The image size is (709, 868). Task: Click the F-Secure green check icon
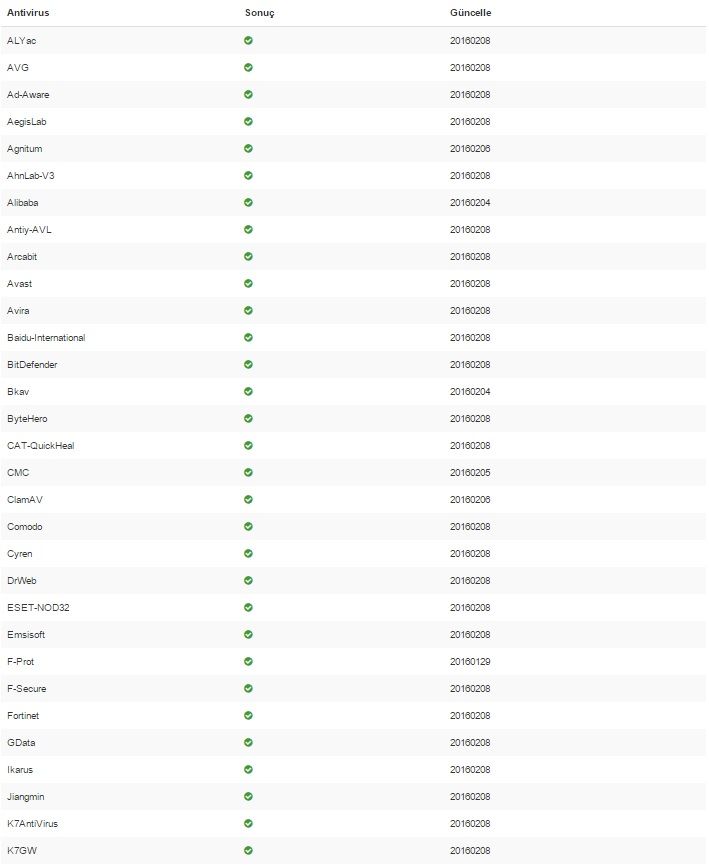(249, 688)
